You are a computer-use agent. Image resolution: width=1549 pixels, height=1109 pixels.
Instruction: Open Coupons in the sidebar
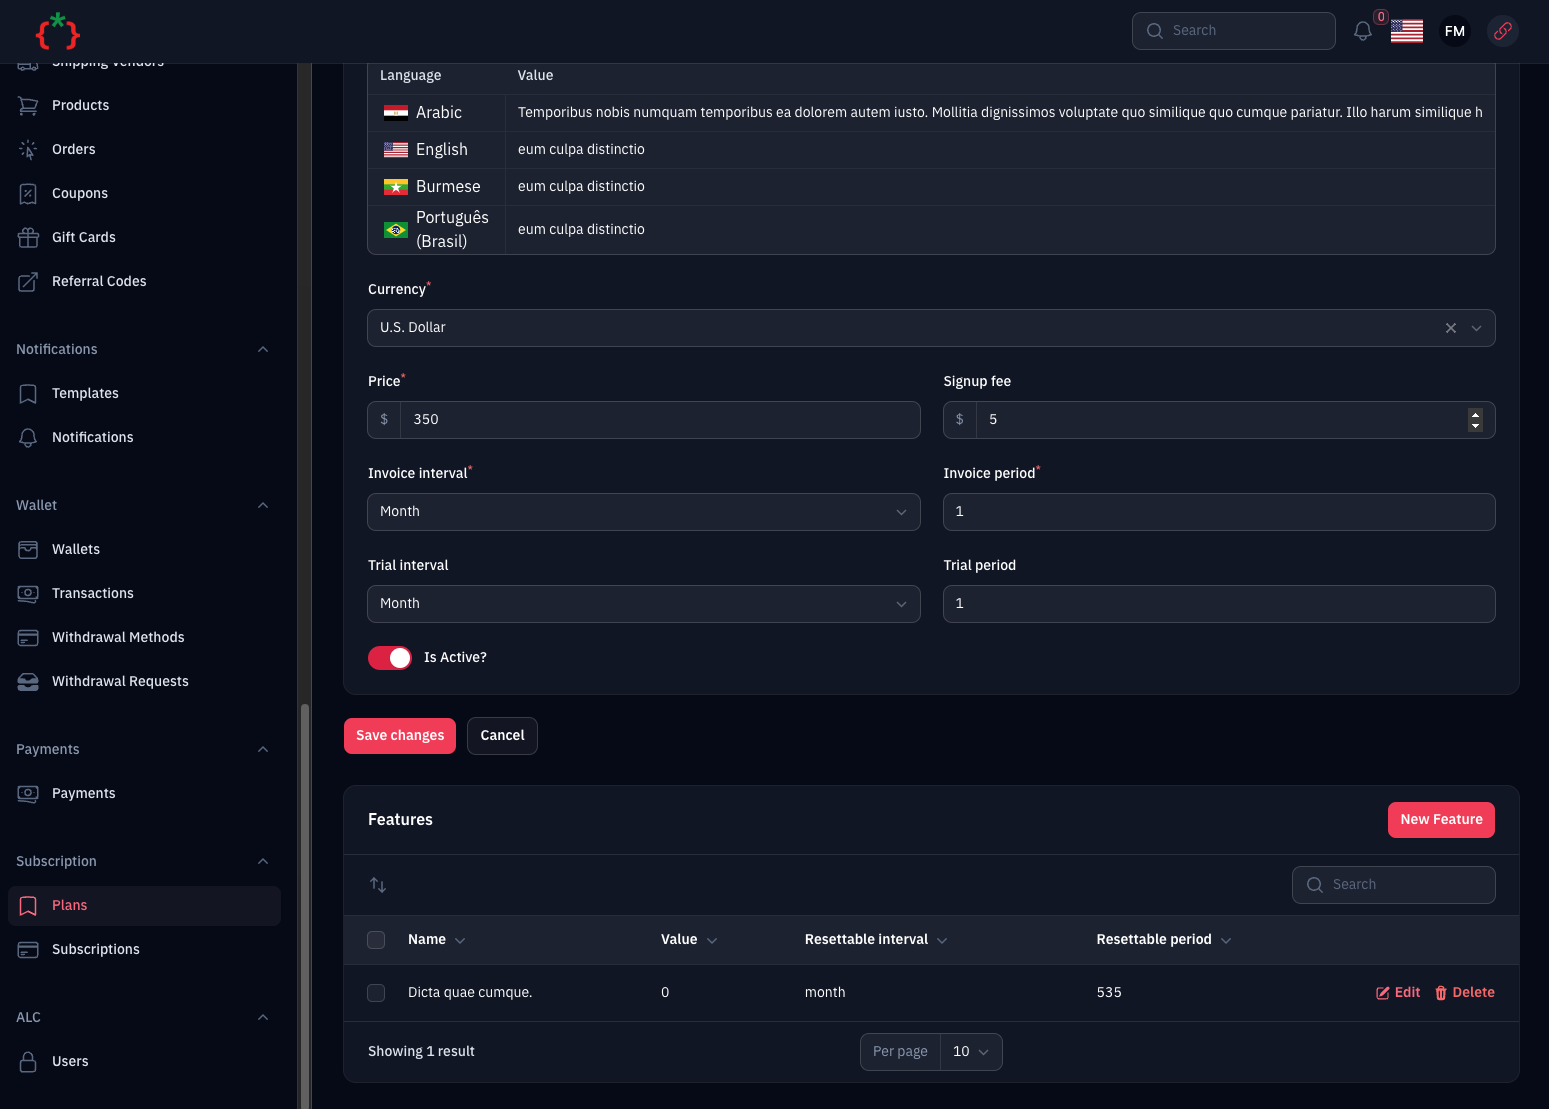144,194
